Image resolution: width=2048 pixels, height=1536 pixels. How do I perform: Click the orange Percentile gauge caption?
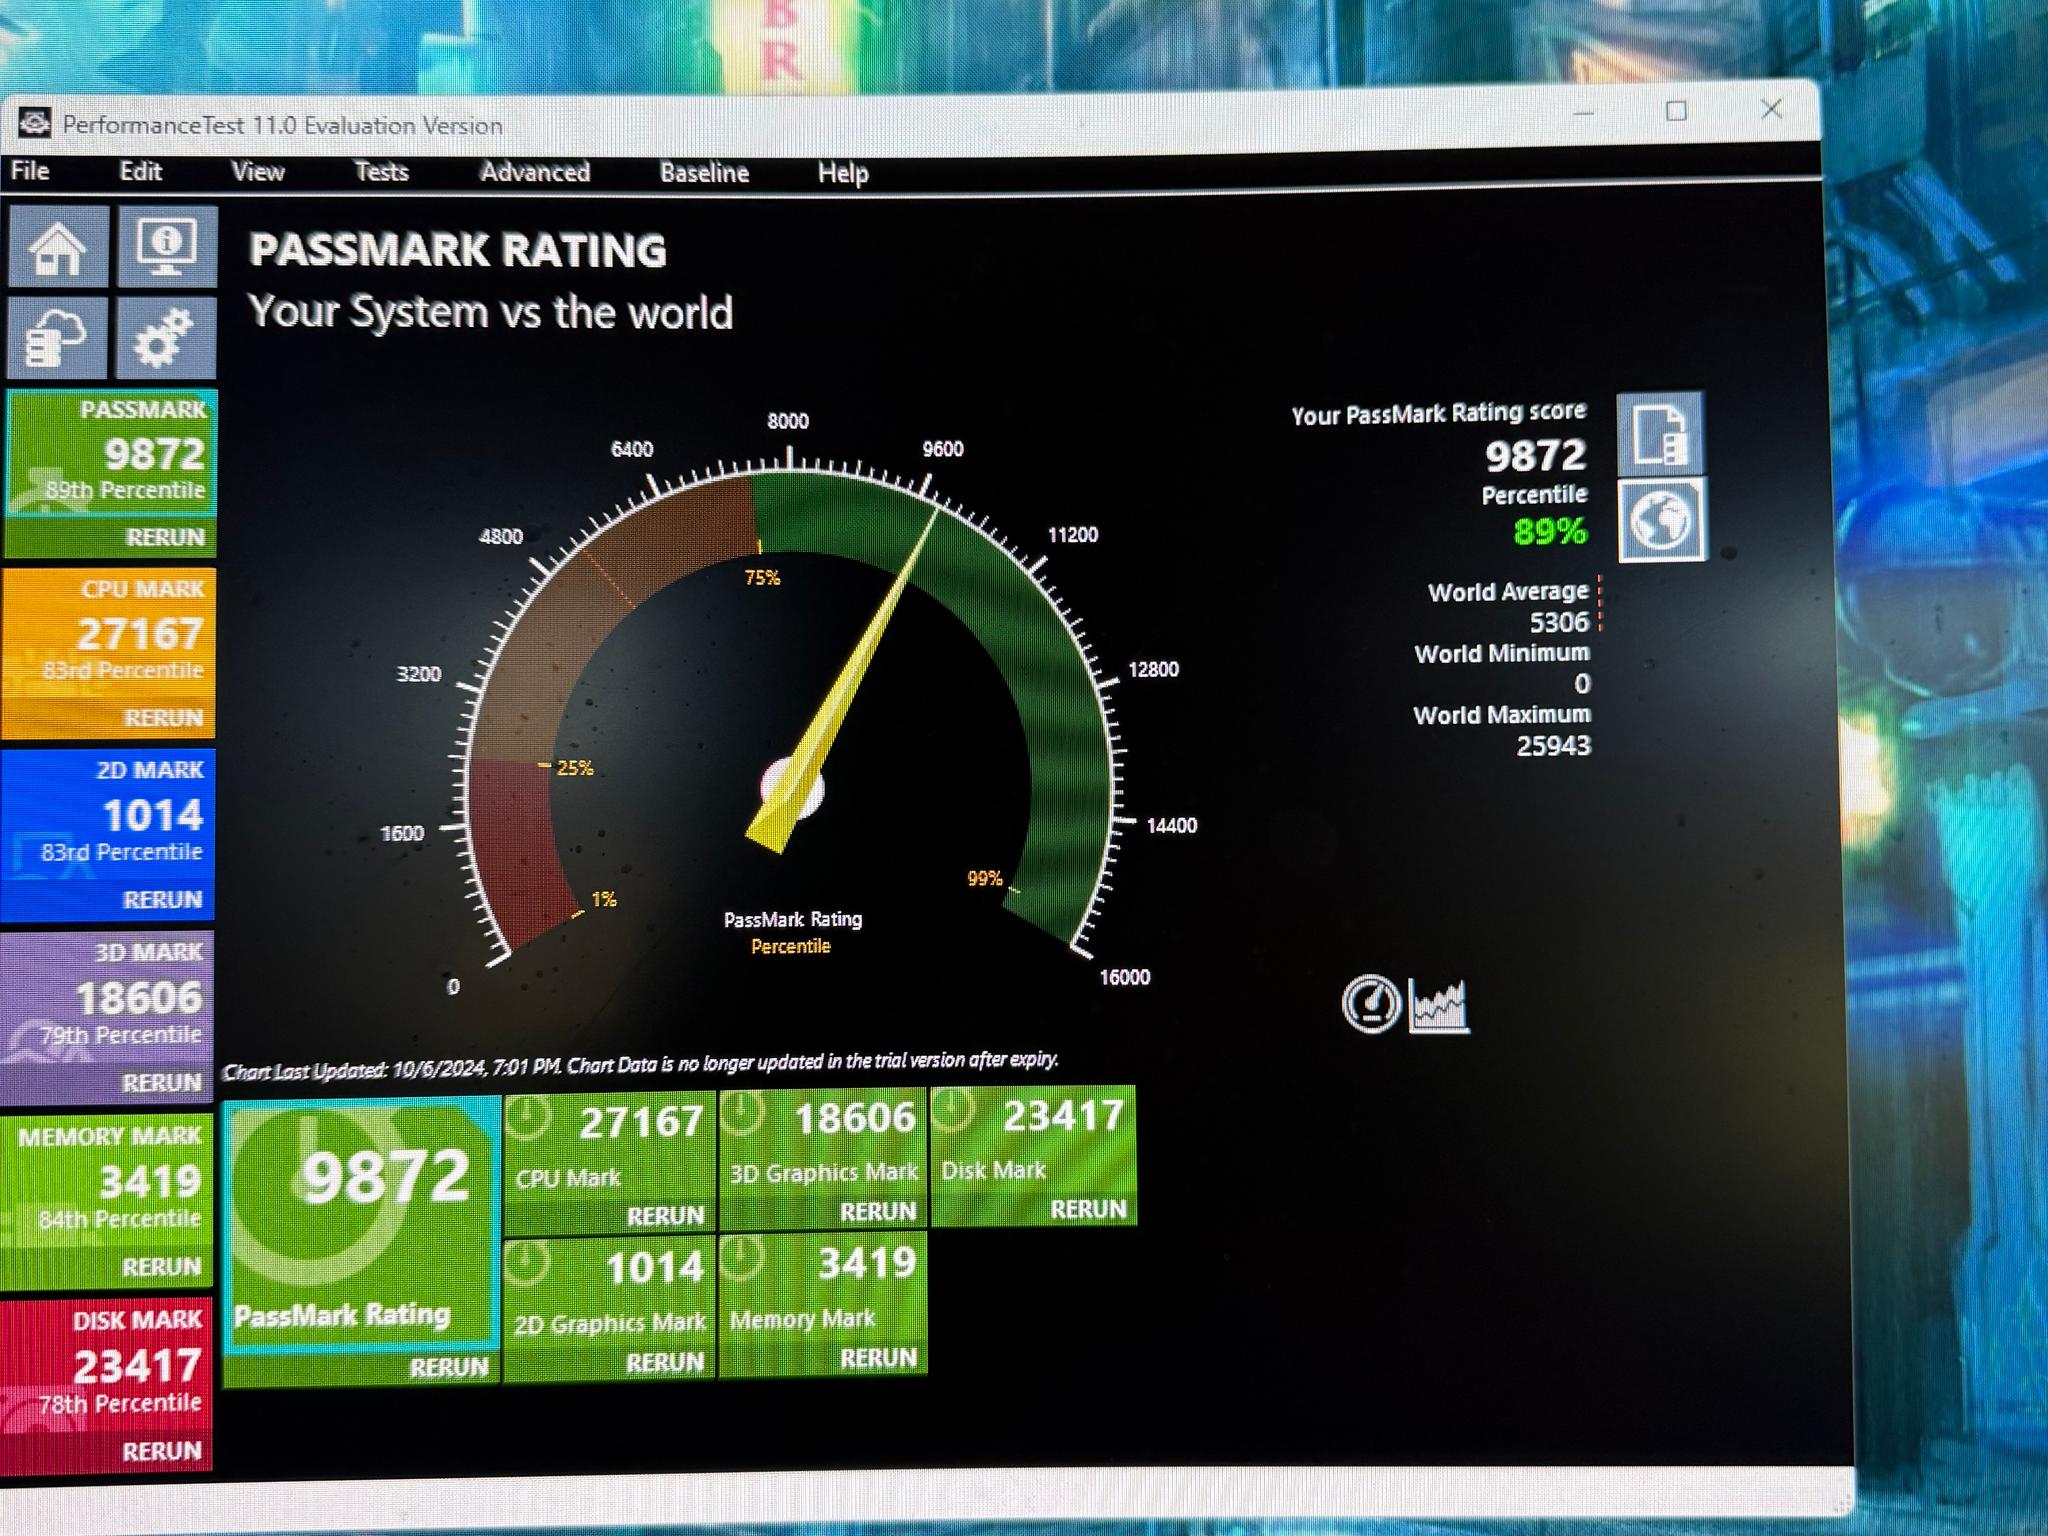tap(791, 946)
